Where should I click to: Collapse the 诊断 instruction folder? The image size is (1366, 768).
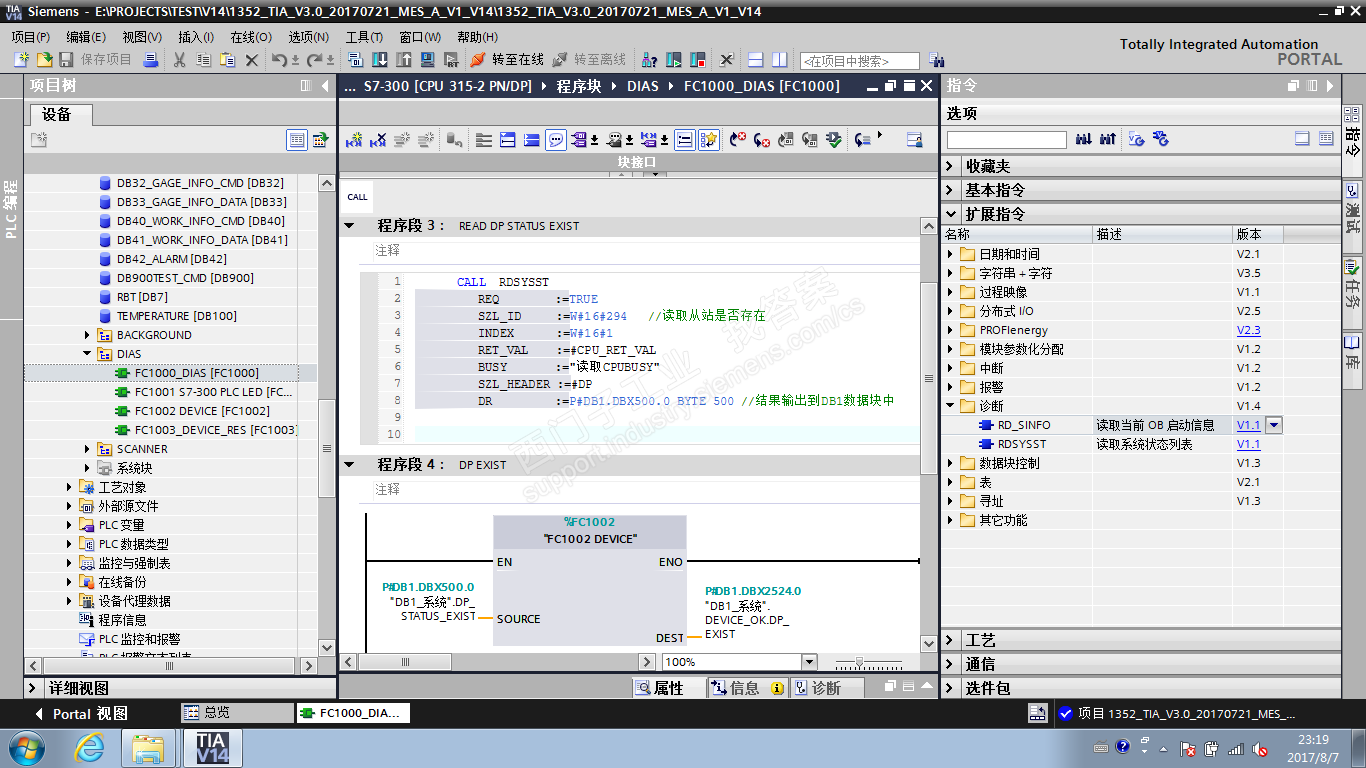950,406
